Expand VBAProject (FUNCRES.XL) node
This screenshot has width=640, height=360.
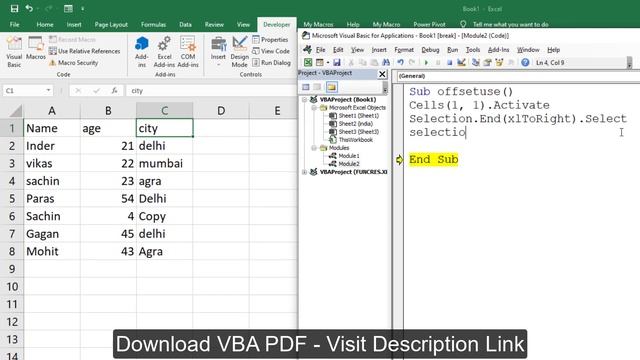304,172
